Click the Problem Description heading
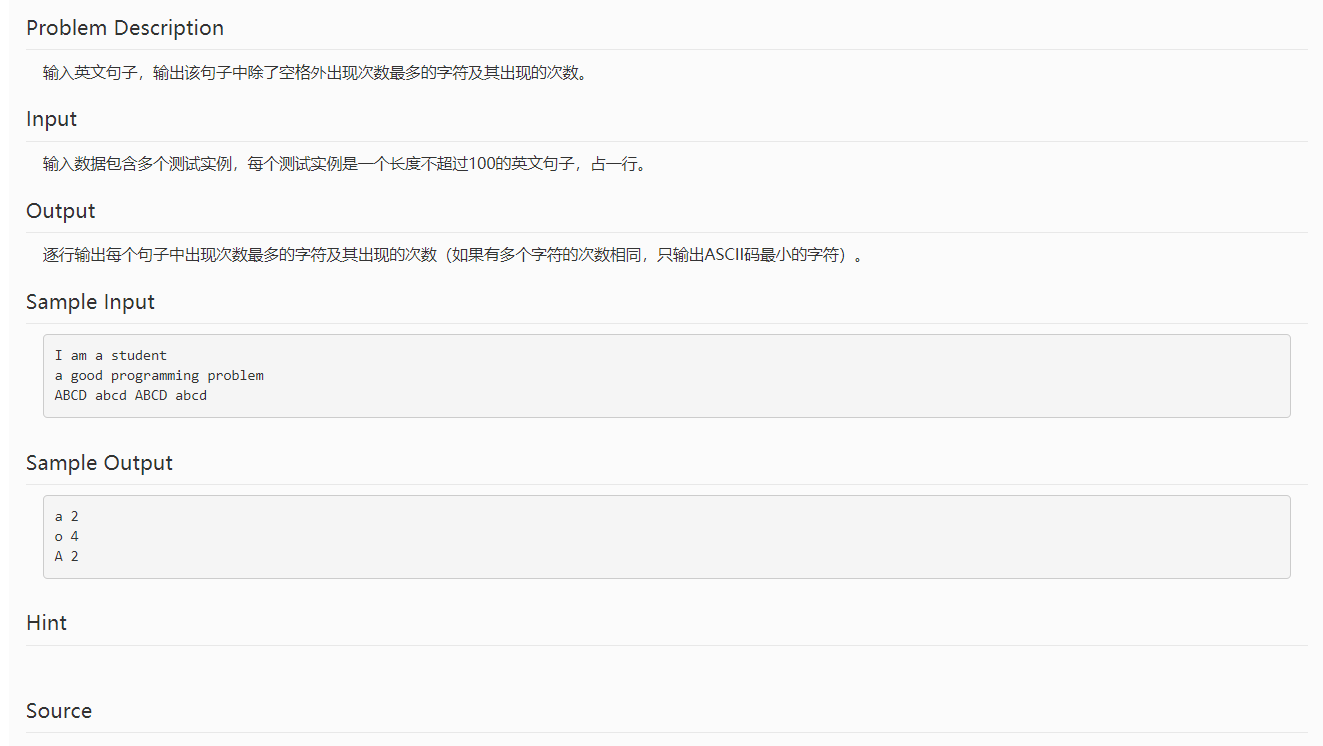Screen dimensions: 1323x746 click(x=124, y=28)
